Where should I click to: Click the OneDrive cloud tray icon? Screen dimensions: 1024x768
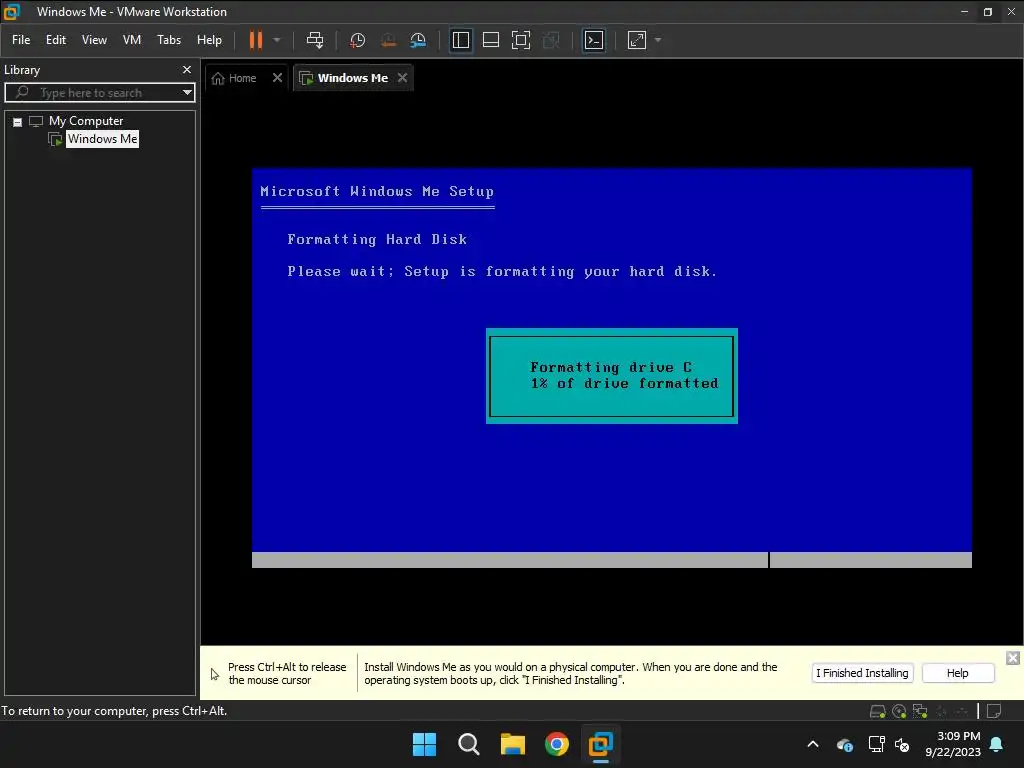pos(844,744)
